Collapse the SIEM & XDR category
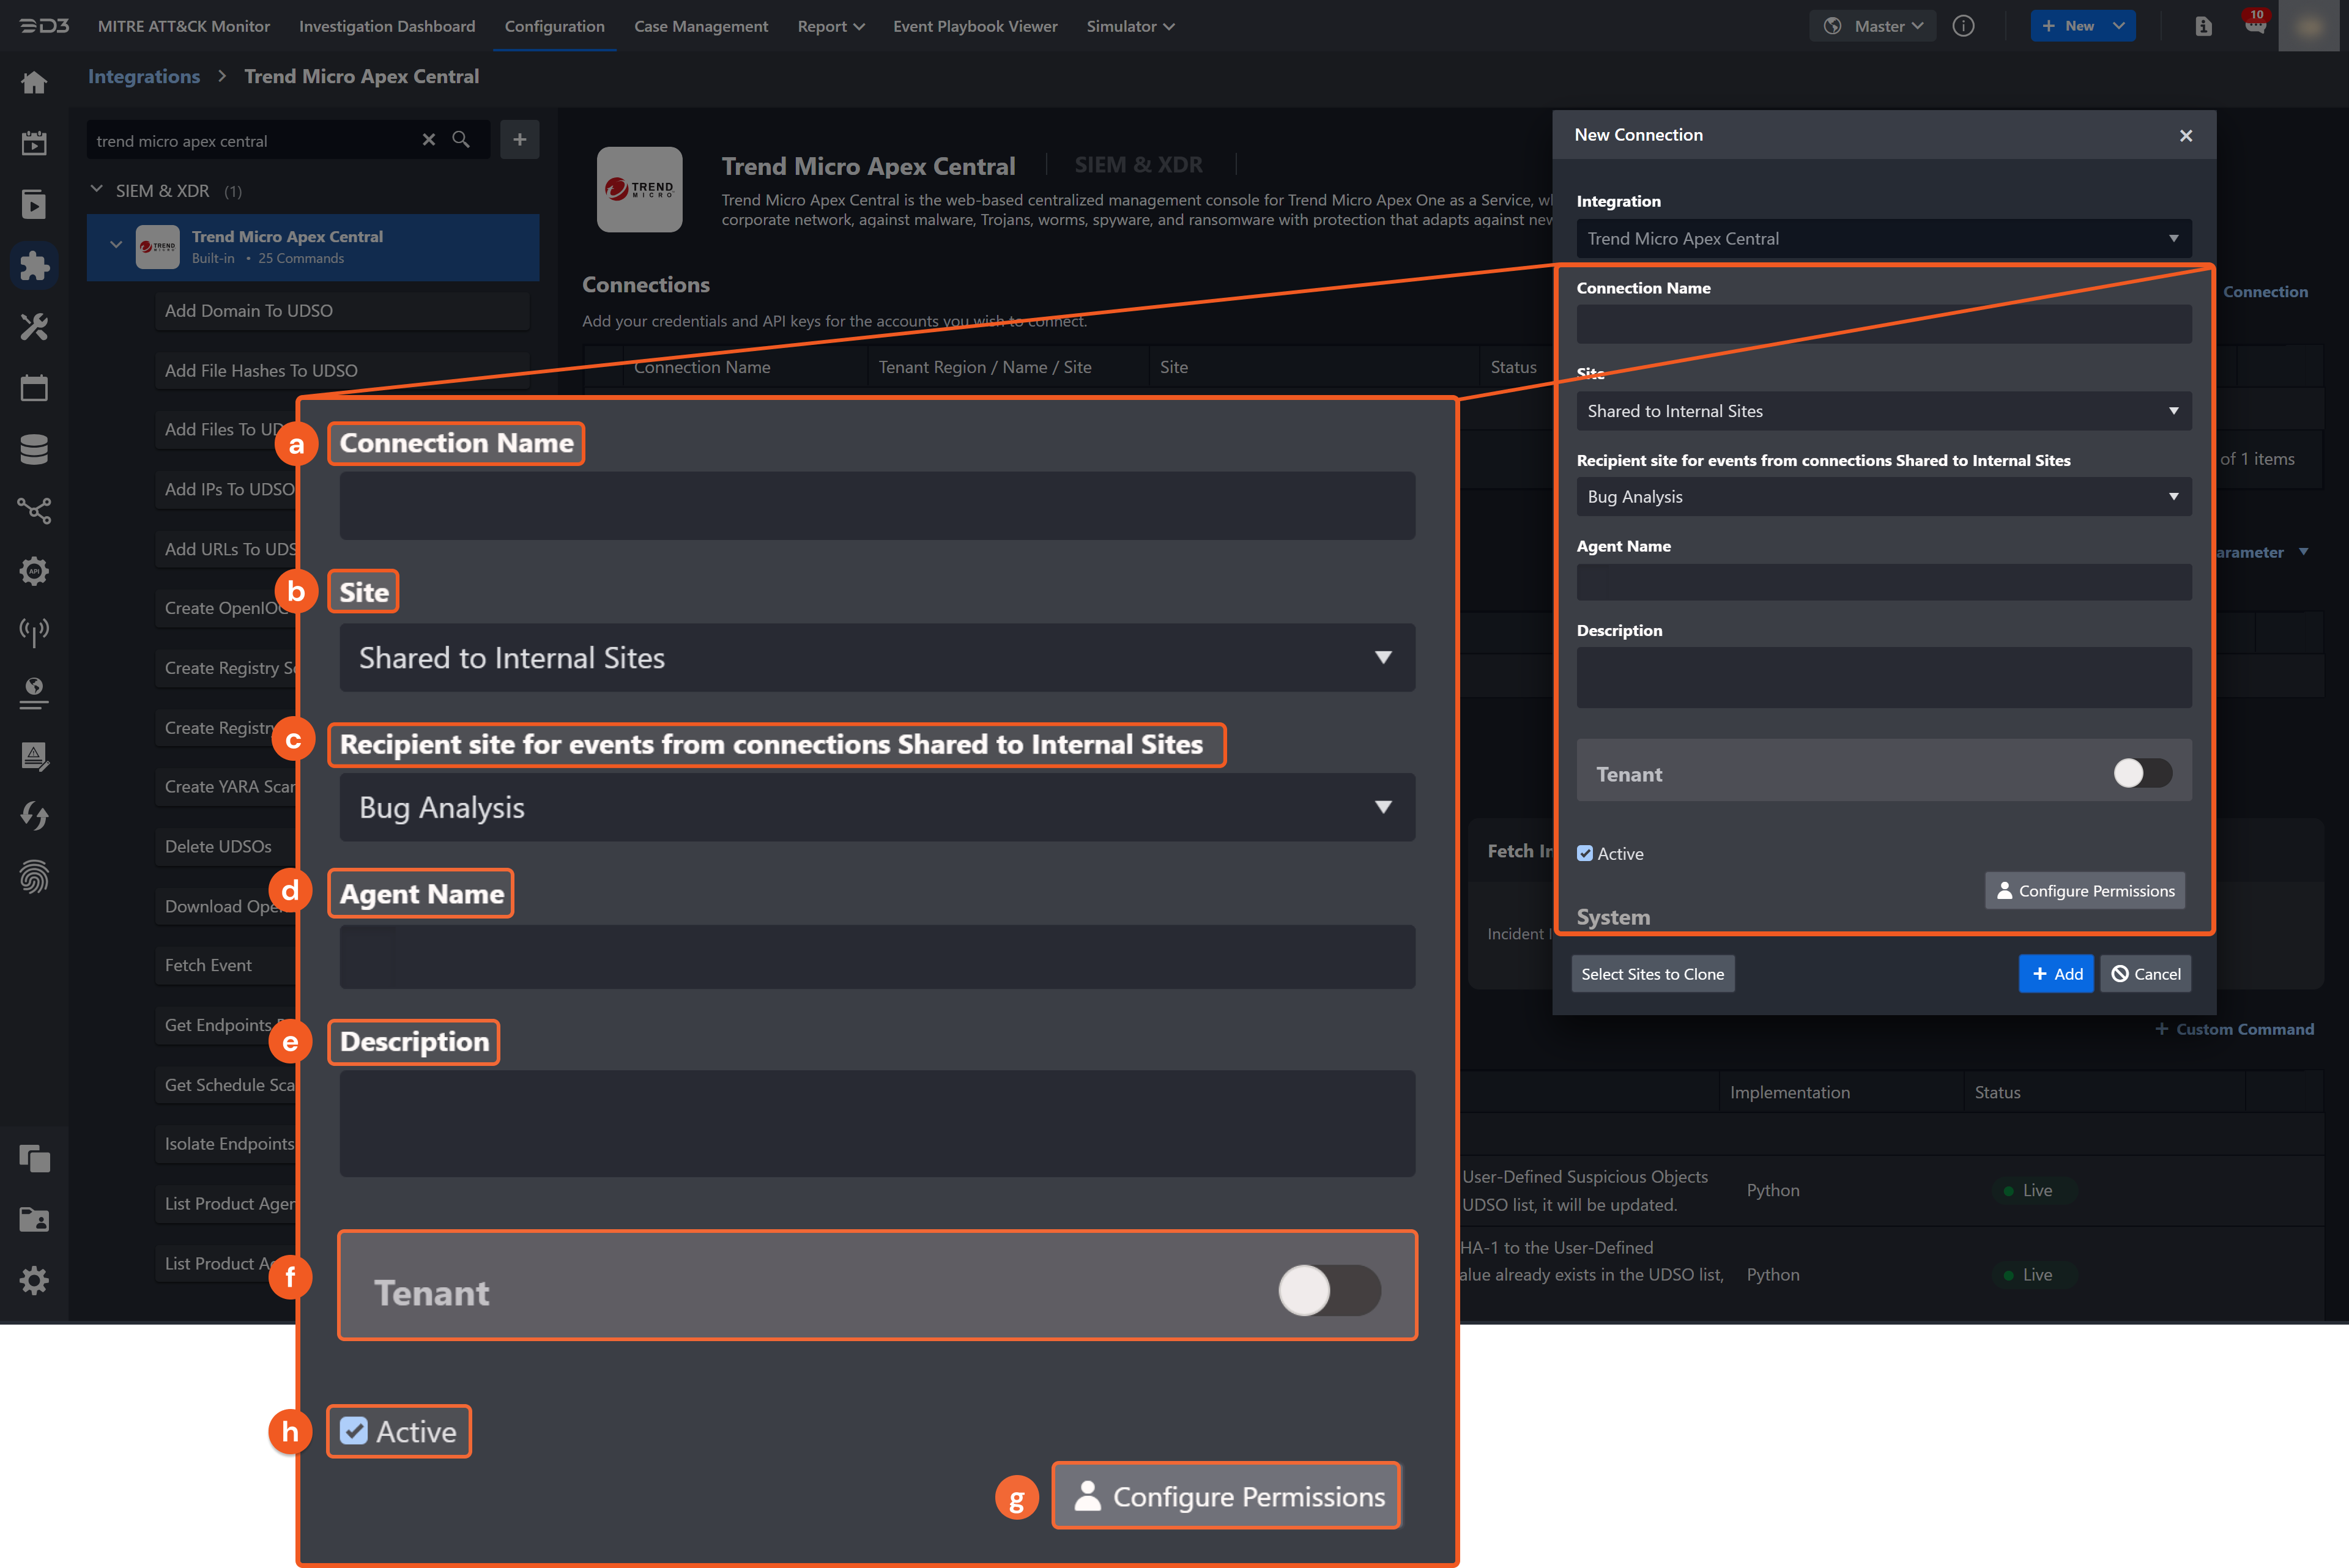 pos(97,190)
